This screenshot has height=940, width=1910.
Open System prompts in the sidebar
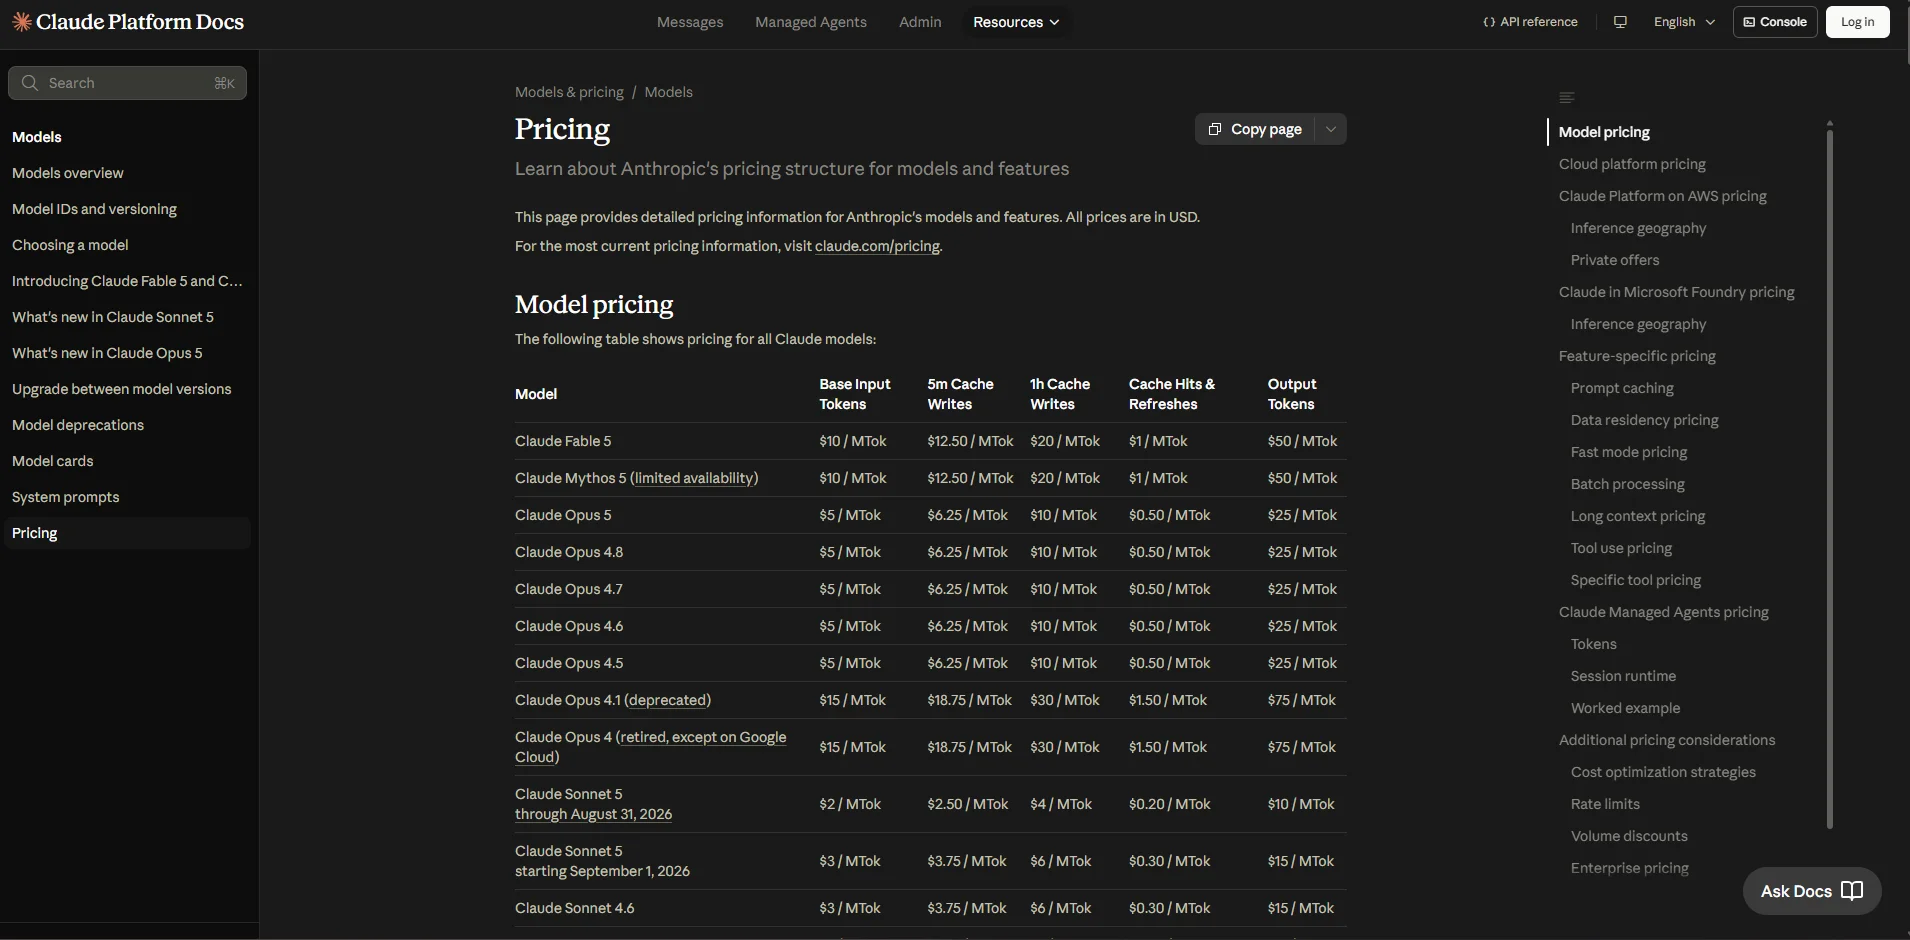pos(65,497)
